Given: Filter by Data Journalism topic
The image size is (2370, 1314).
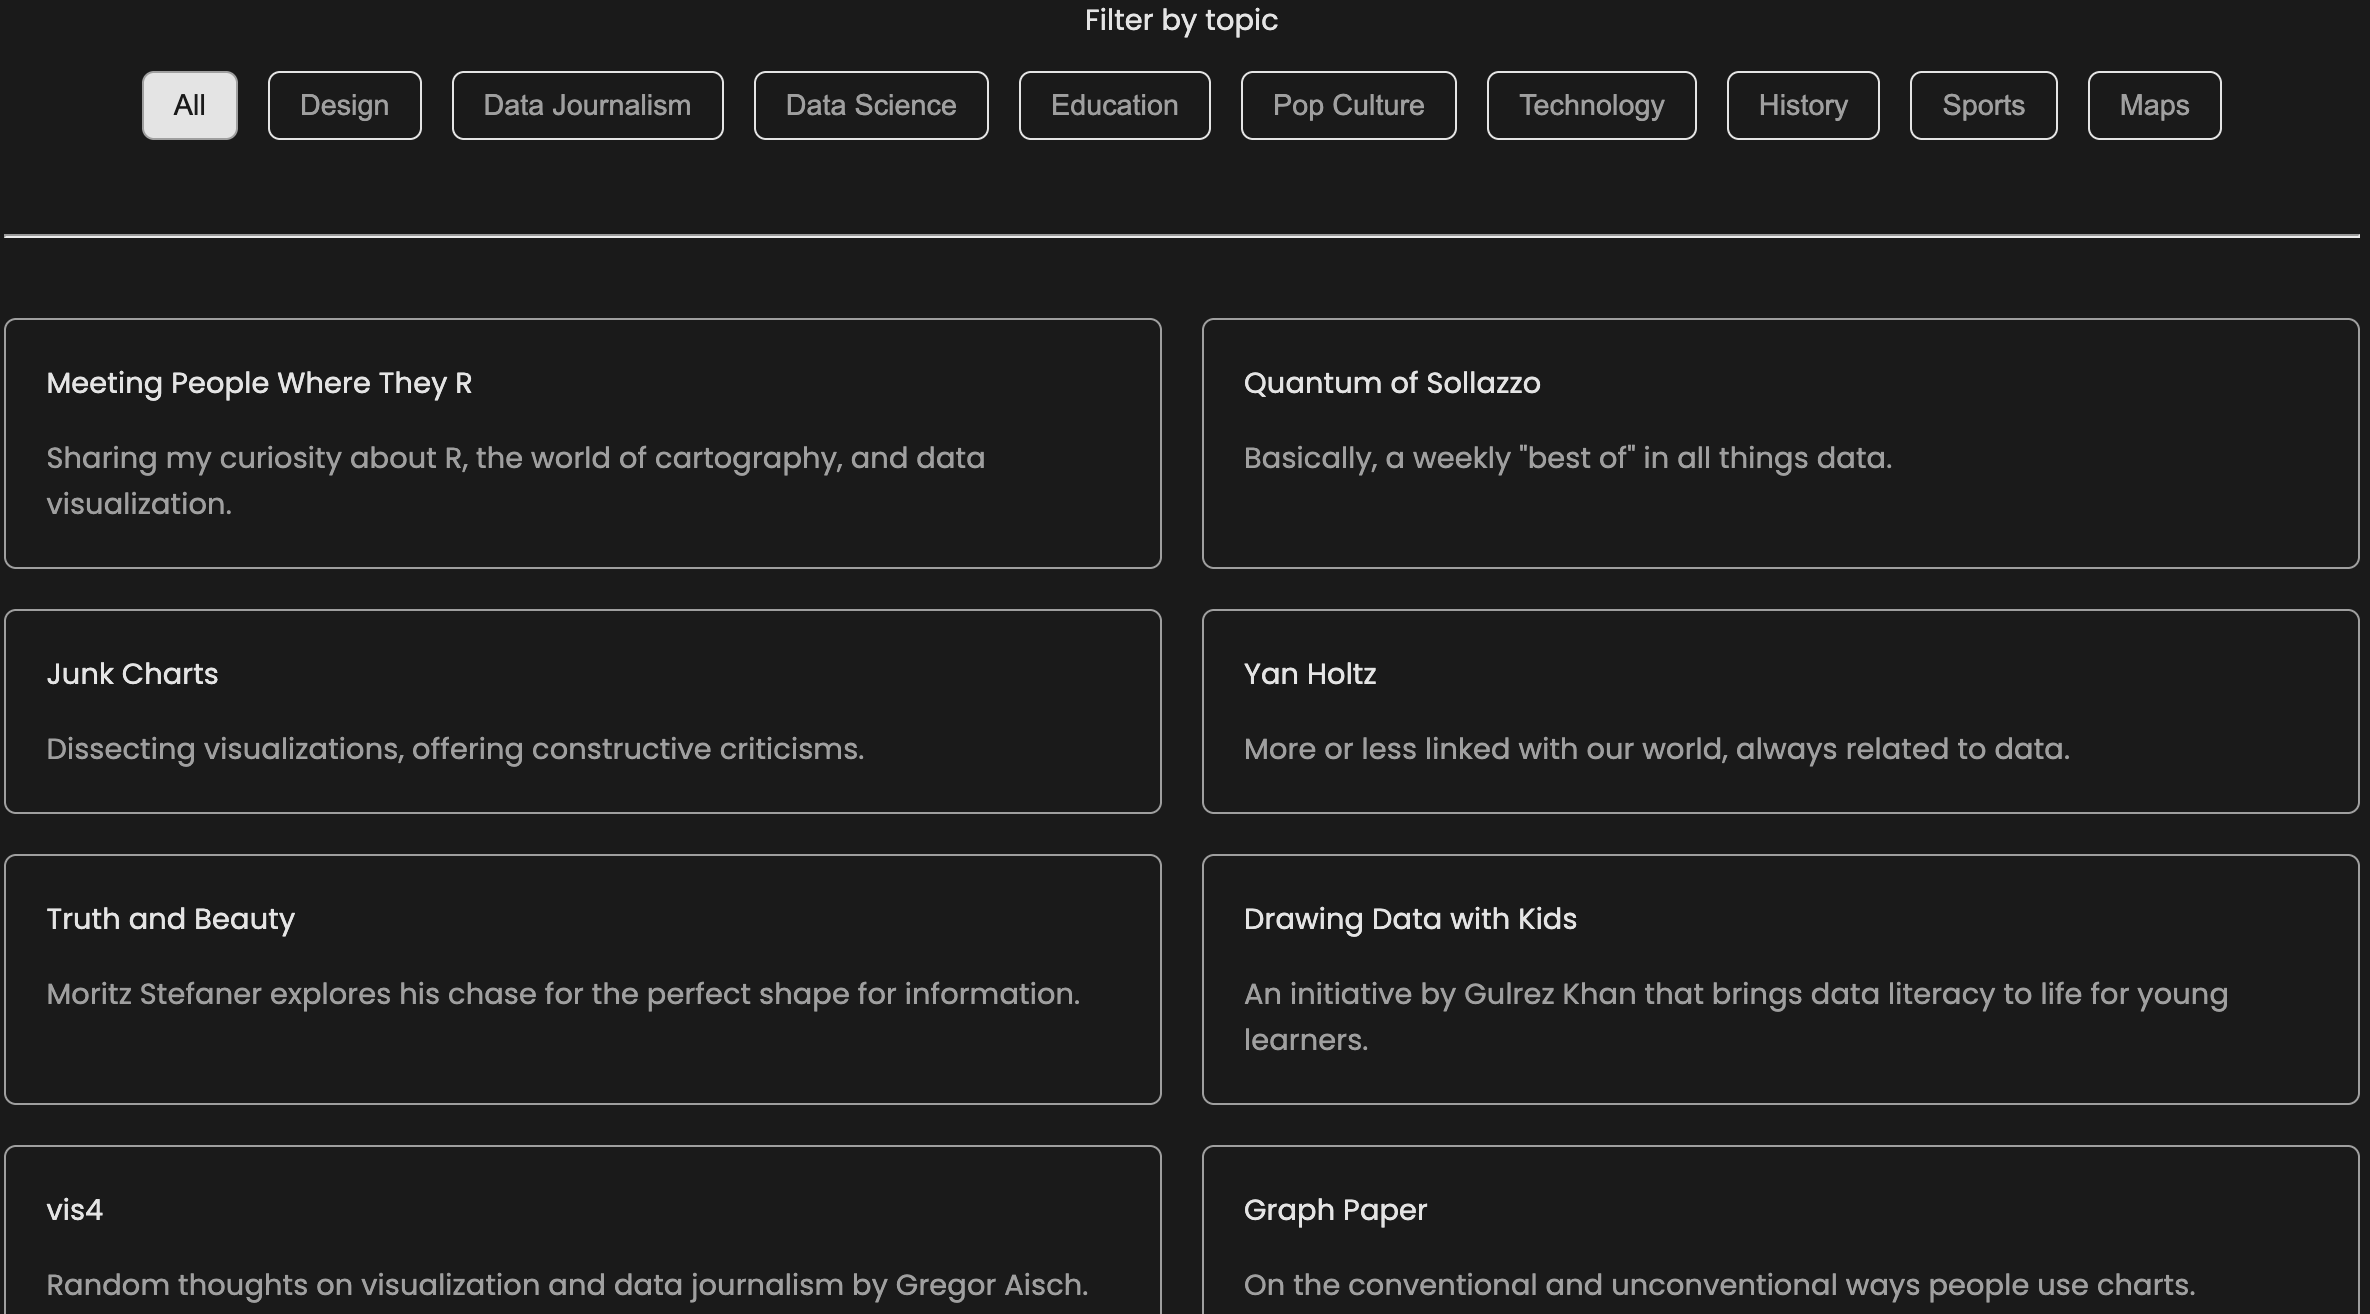Looking at the screenshot, I should pyautogui.click(x=588, y=105).
